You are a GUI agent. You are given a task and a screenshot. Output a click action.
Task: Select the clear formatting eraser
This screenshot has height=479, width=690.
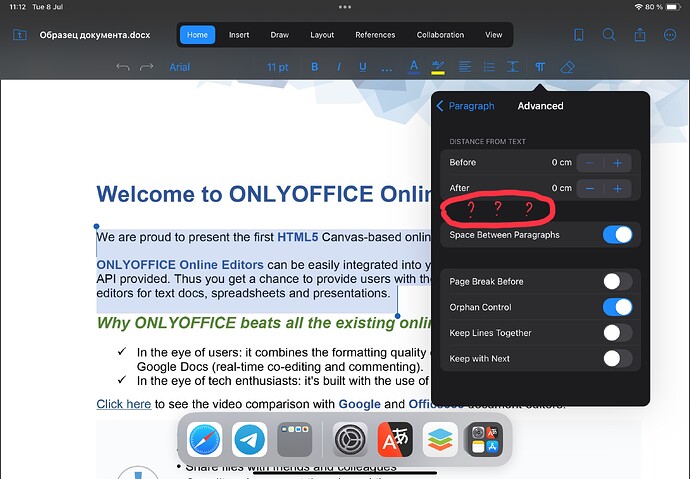567,67
